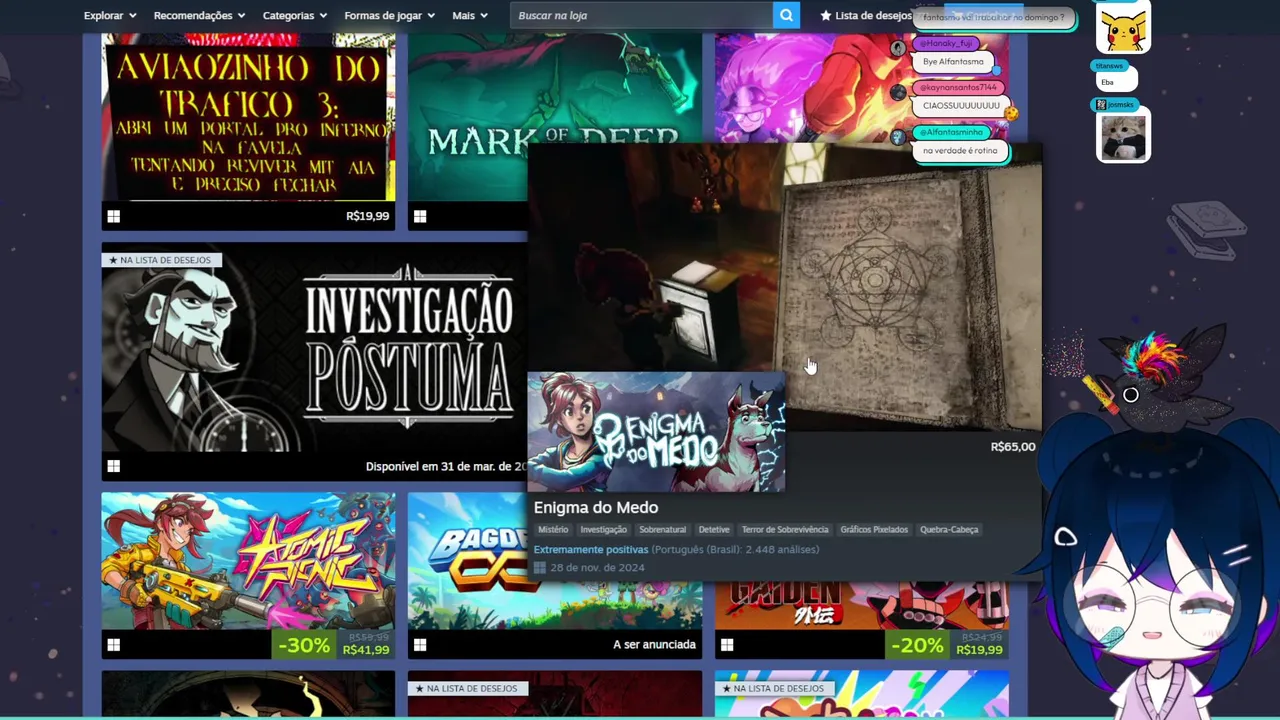Click the 28 de nov. de 2024 release date
The image size is (1280, 720).
pyautogui.click(x=597, y=568)
